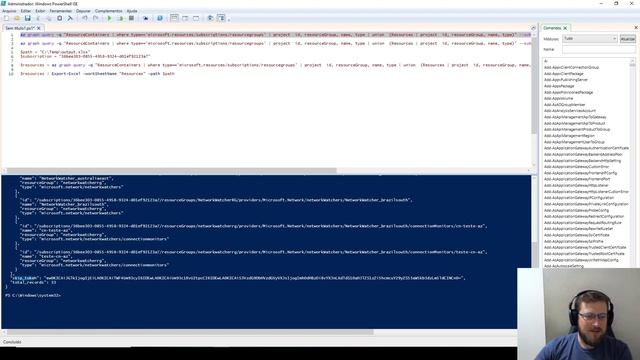Click the Nome filter input field
The image size is (640, 360).
(x=599, y=49)
